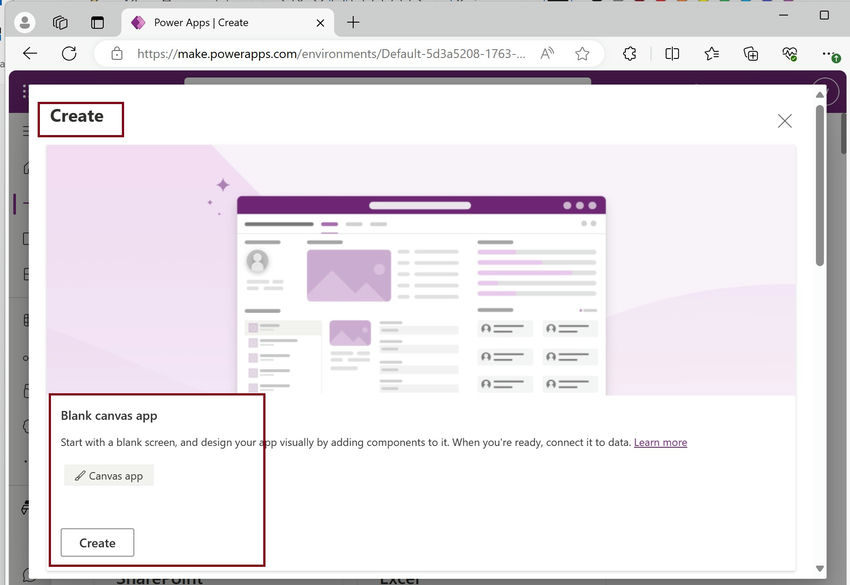Open the Favorites list icon
Screen dimensions: 850x585
pyautogui.click(x=711, y=54)
